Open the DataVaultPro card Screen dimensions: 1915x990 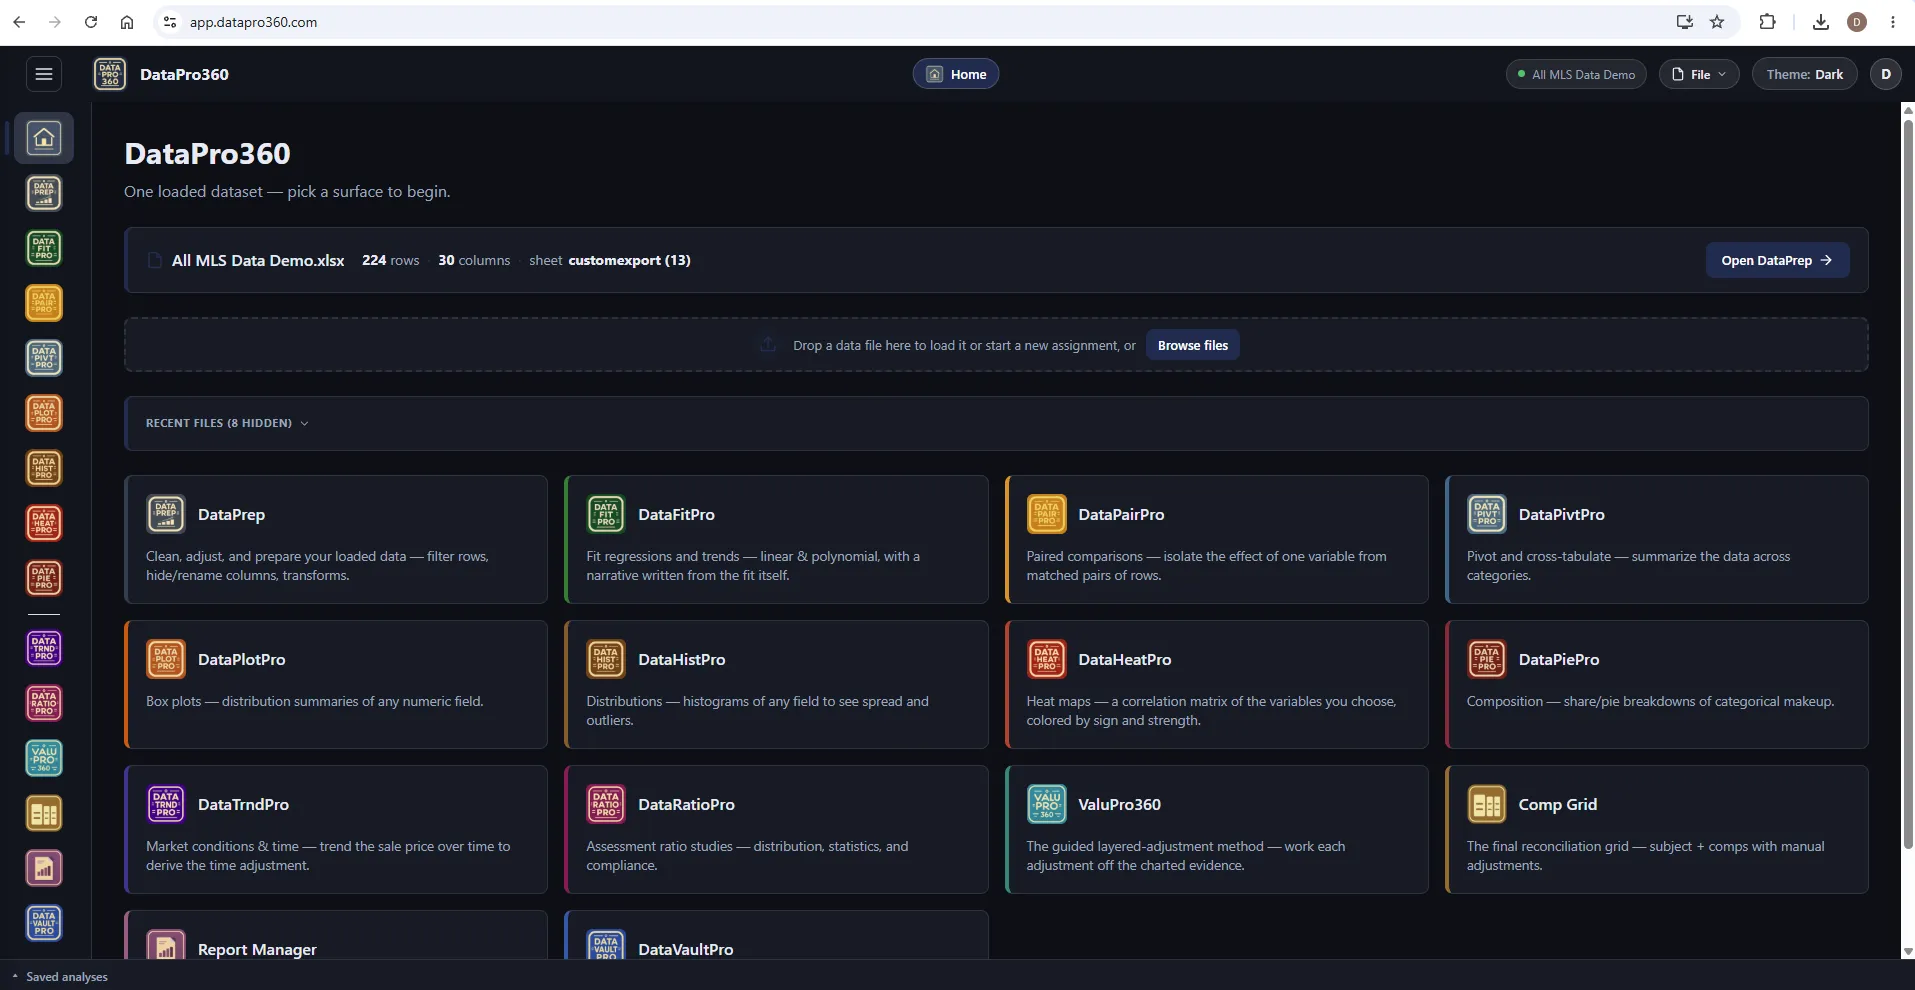(776, 936)
